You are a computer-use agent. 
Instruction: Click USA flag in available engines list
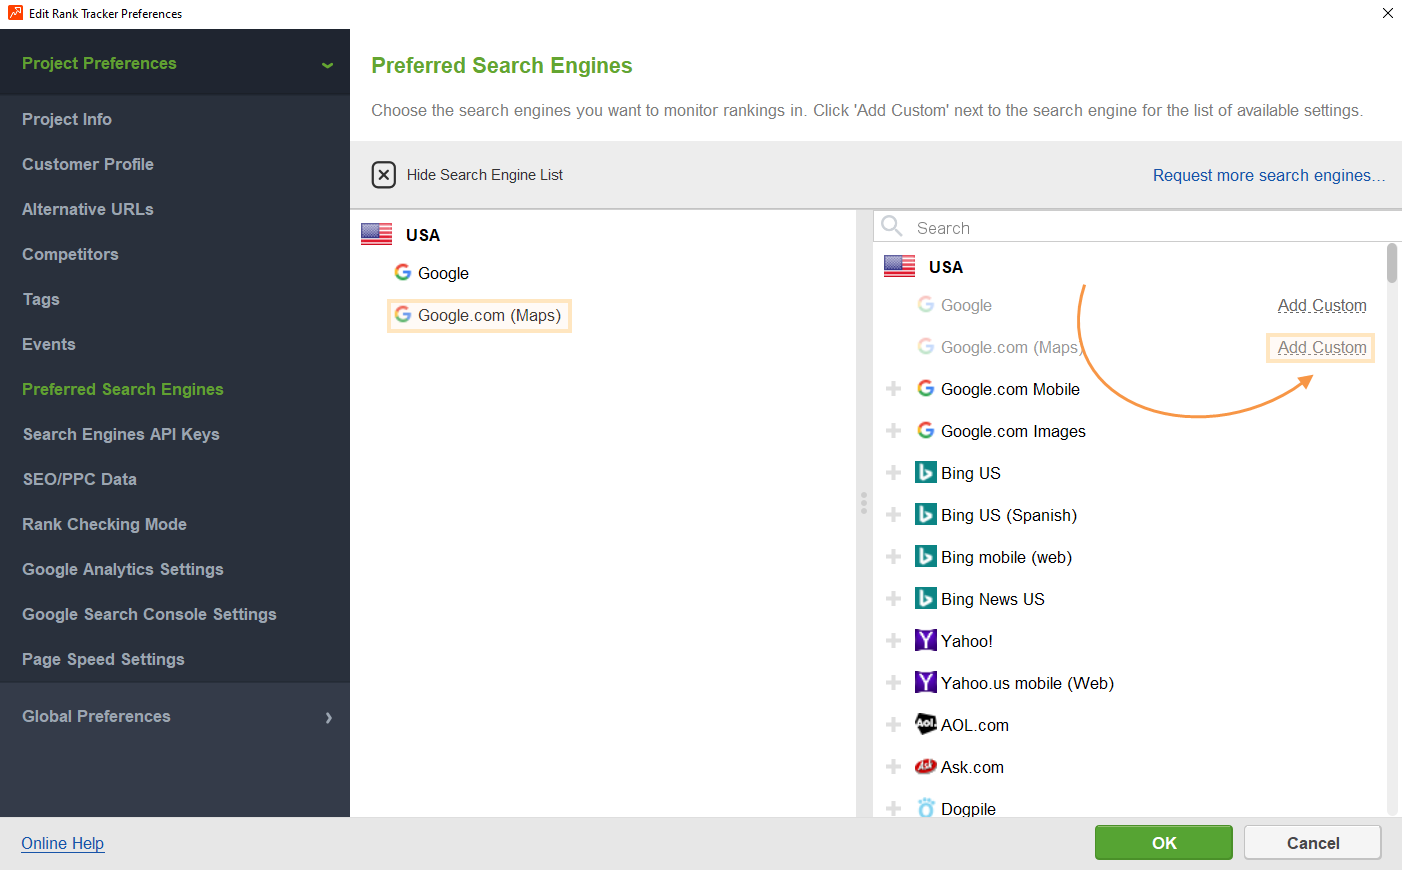pyautogui.click(x=900, y=266)
